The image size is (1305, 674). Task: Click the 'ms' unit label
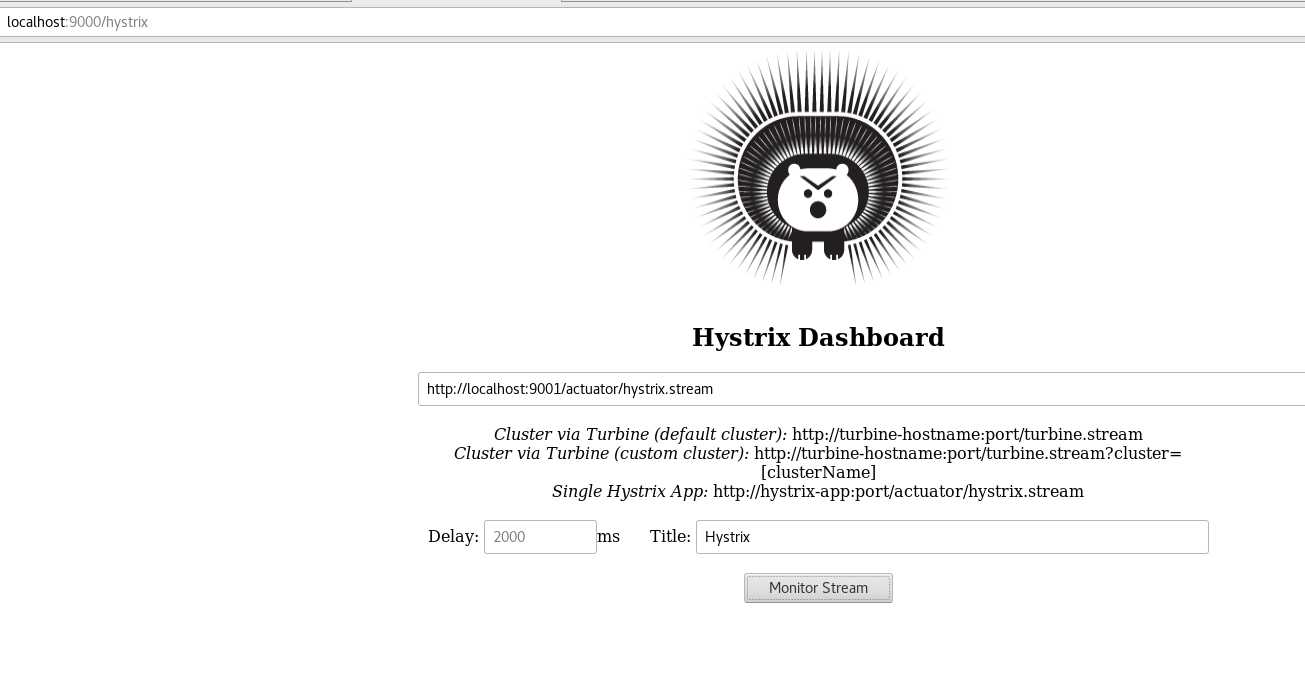point(609,537)
